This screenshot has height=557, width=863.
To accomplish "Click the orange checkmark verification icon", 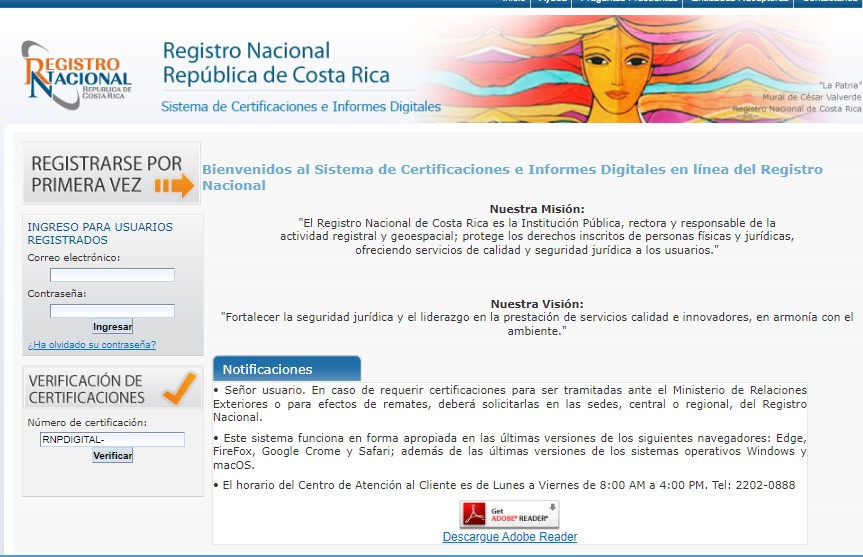I will pos(180,387).
